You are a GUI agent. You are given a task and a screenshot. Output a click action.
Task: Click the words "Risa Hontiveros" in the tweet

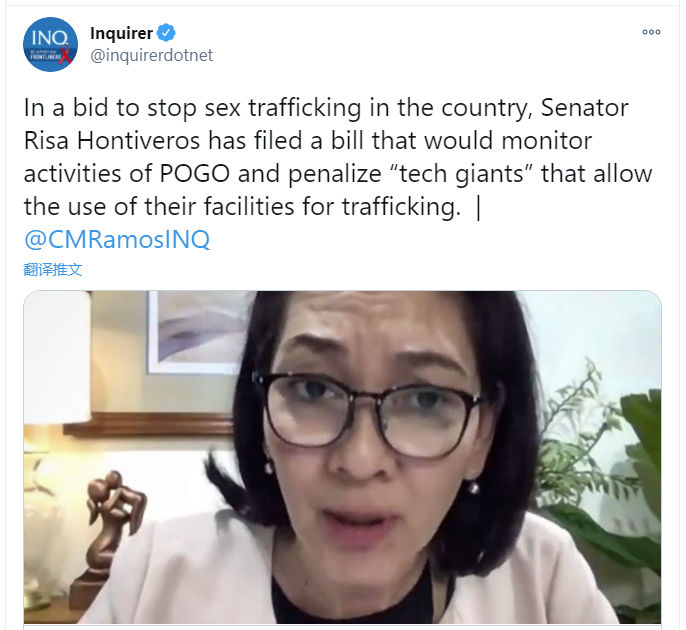pyautogui.click(x=112, y=141)
